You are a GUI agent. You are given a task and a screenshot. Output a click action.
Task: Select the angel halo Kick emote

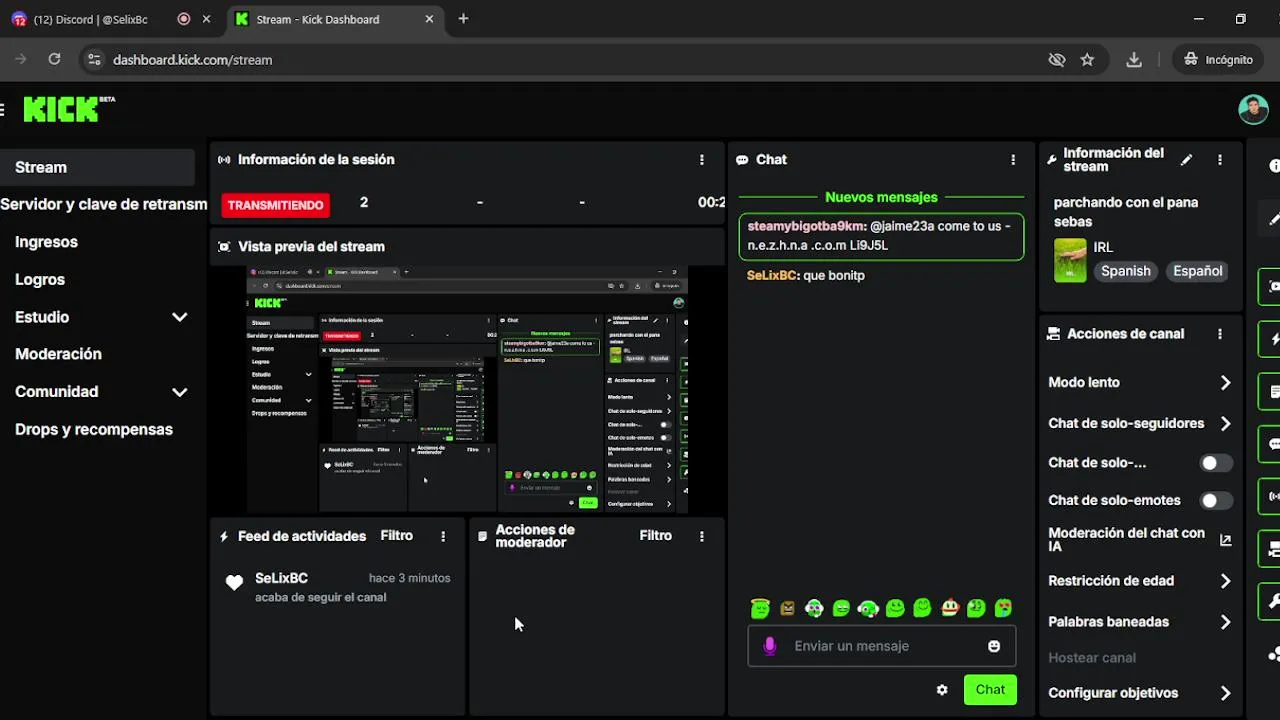pos(760,608)
